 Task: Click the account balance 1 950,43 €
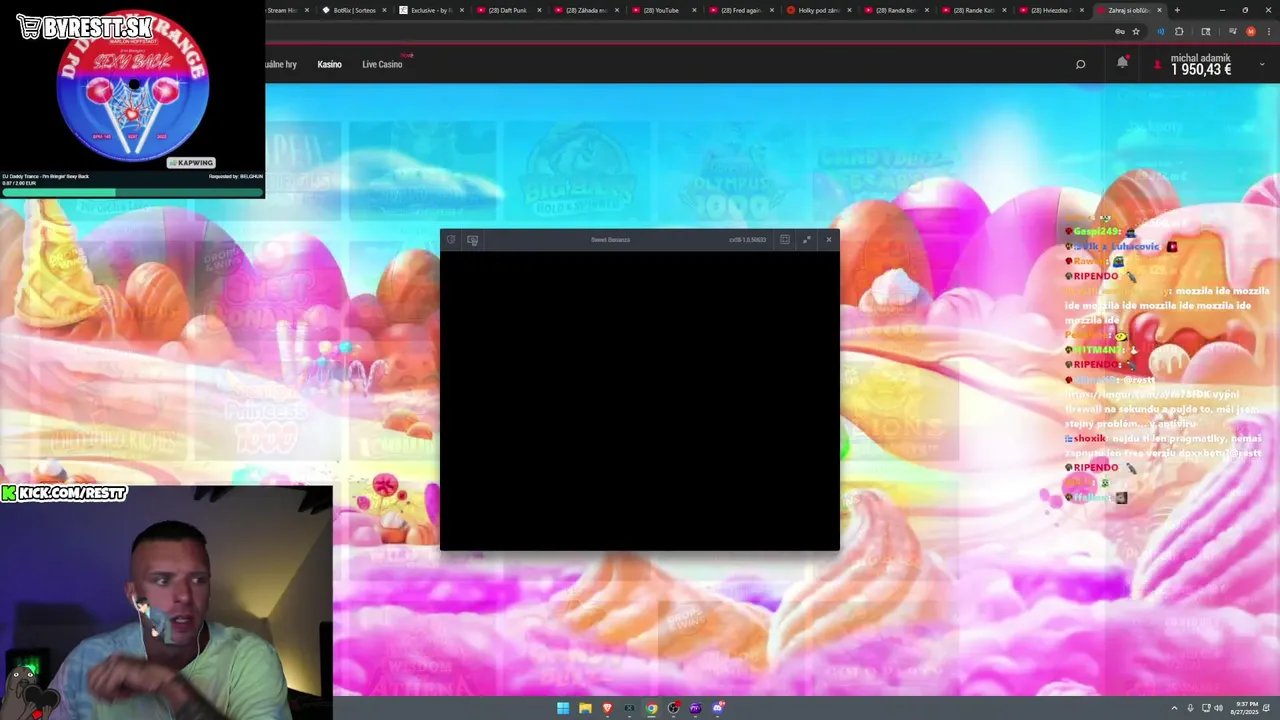coord(1201,70)
